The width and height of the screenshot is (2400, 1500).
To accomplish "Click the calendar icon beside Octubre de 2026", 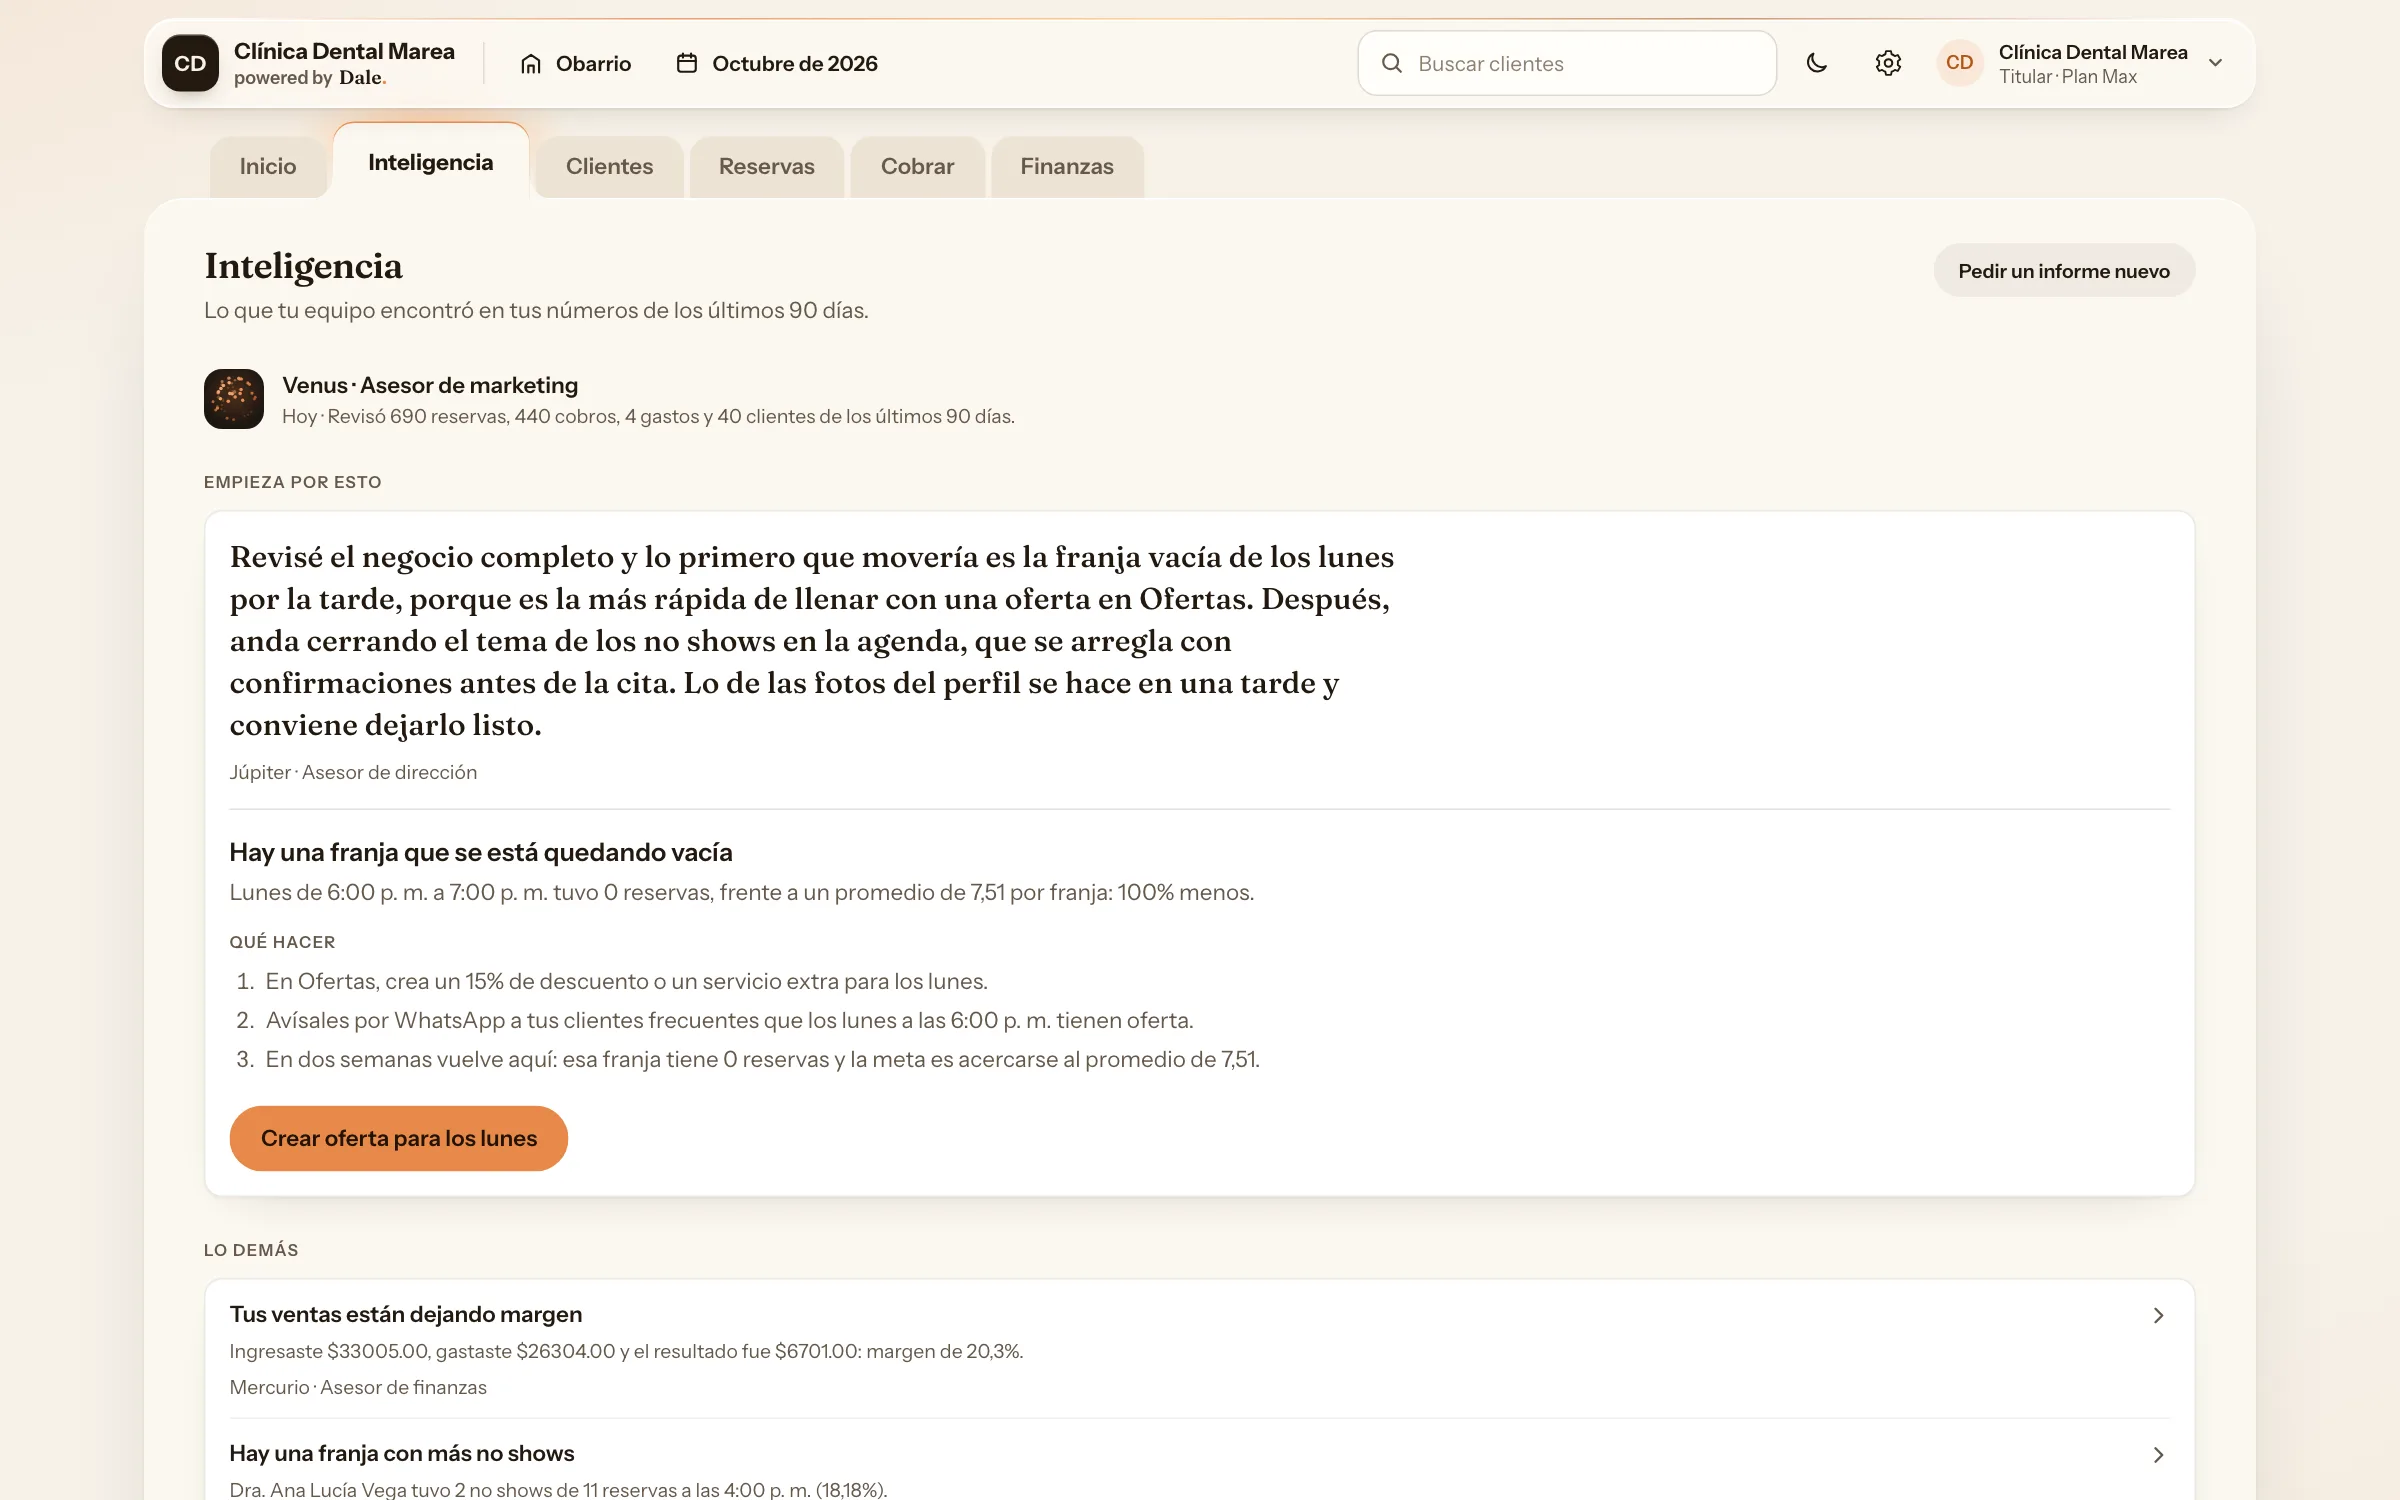I will pos(687,63).
